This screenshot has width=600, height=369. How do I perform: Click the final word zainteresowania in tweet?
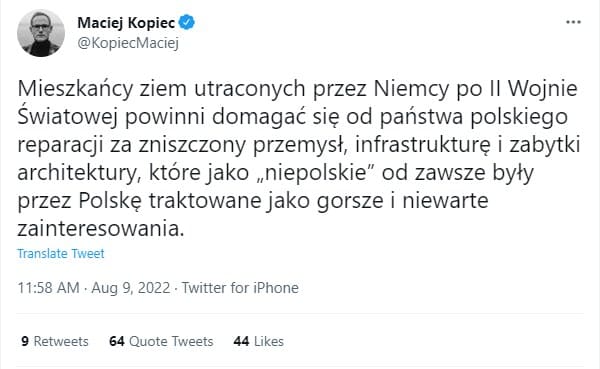(x=101, y=229)
